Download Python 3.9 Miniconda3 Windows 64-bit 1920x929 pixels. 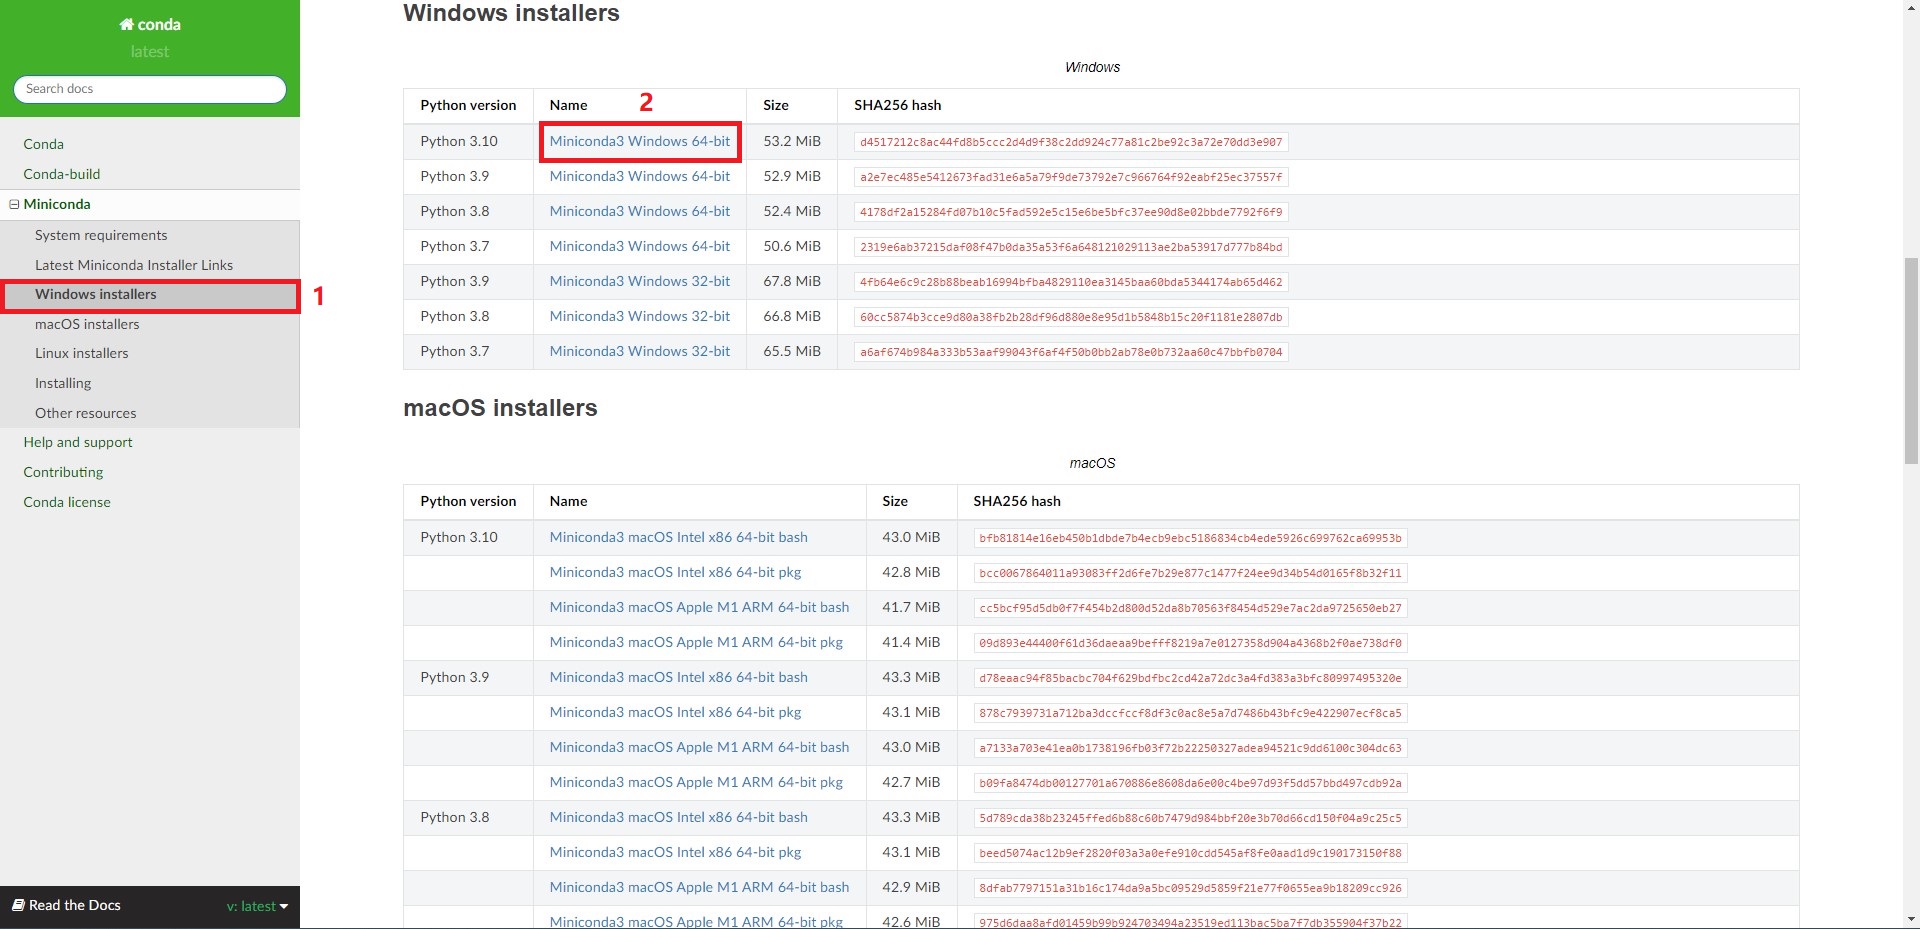[640, 176]
